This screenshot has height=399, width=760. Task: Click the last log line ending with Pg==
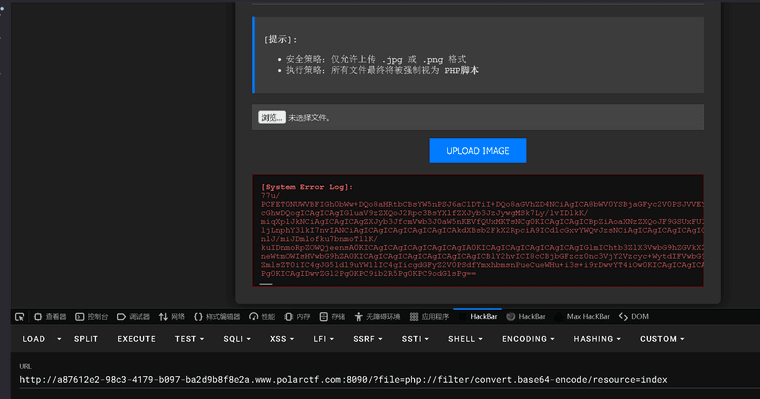pos(368,274)
